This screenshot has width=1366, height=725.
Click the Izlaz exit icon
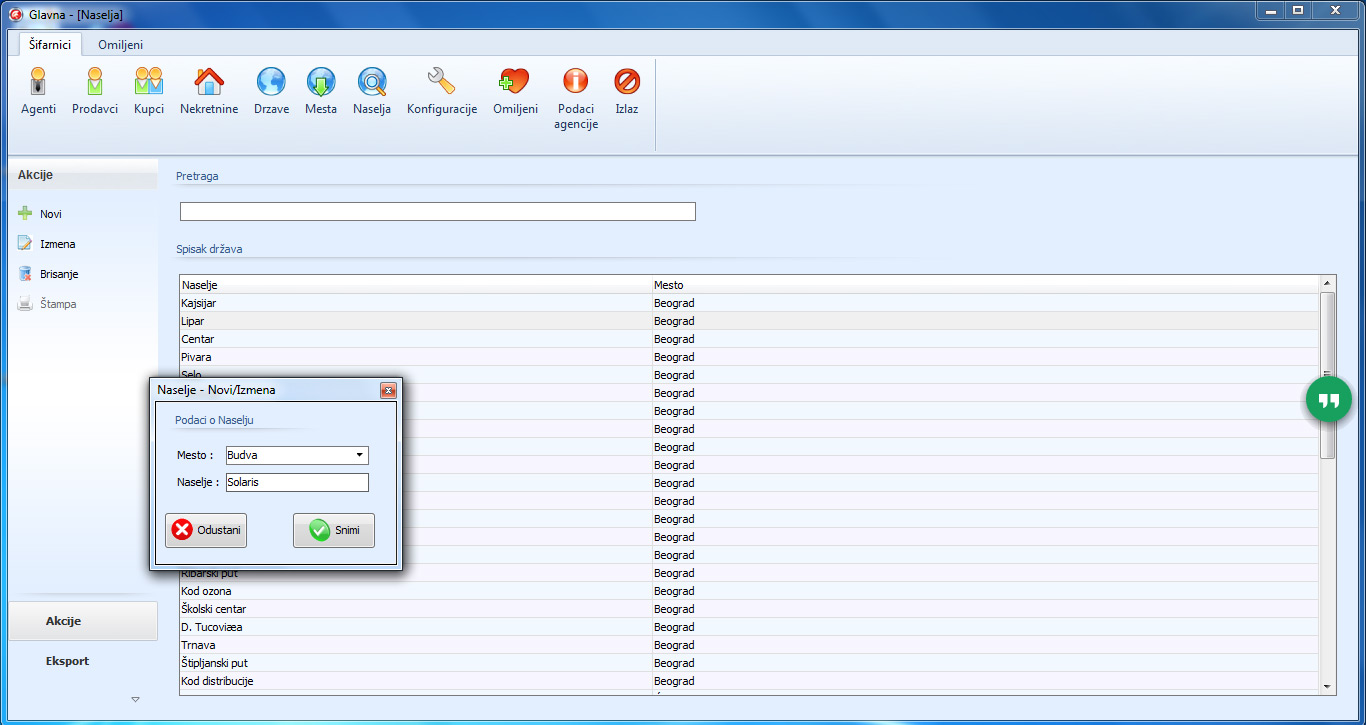[627, 82]
